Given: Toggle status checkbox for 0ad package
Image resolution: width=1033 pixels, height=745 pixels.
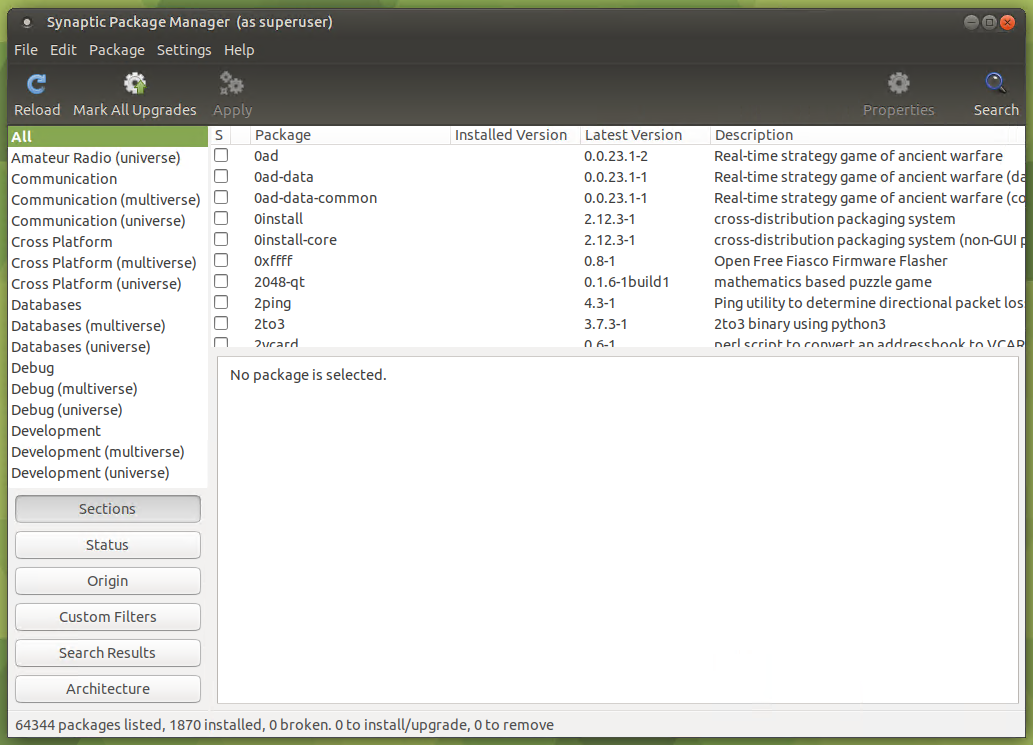Looking at the screenshot, I should click(221, 155).
